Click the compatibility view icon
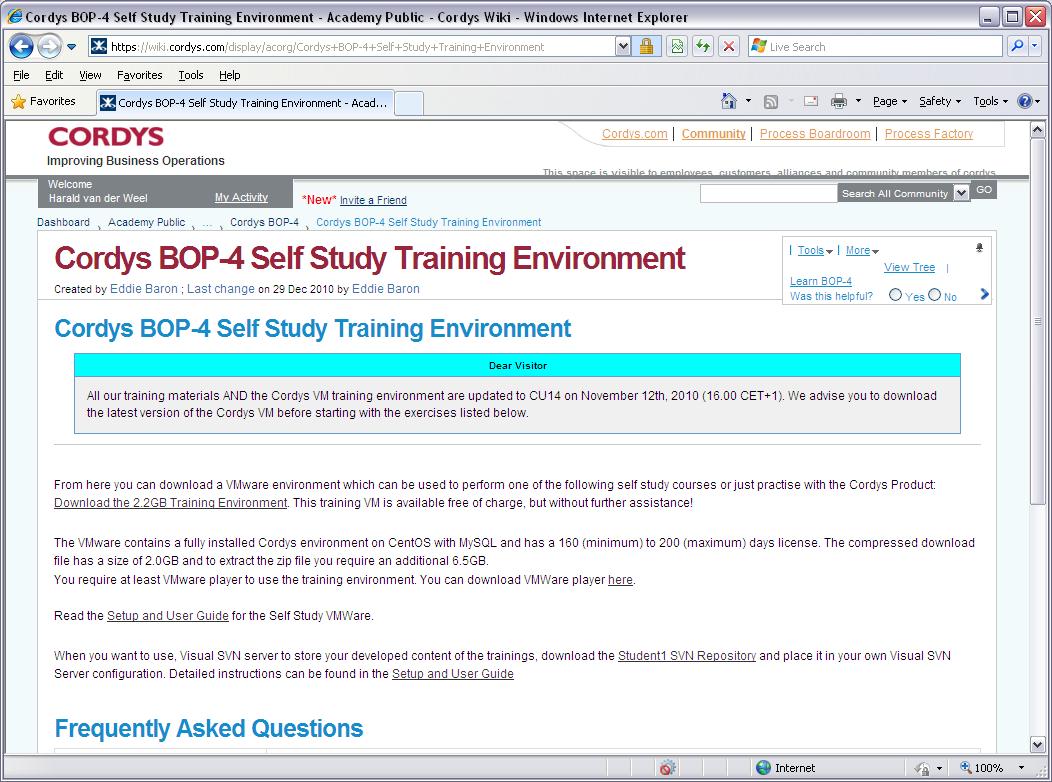 tap(677, 47)
